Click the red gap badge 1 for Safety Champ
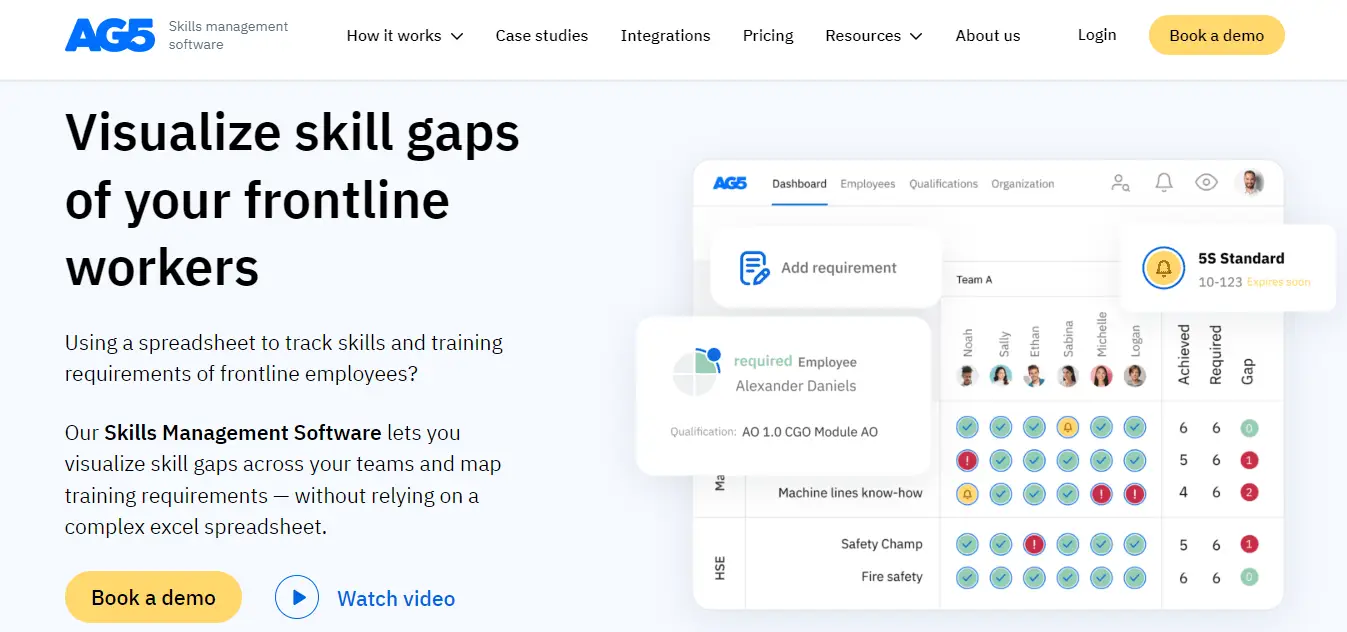The image size is (1347, 632). pyautogui.click(x=1248, y=544)
